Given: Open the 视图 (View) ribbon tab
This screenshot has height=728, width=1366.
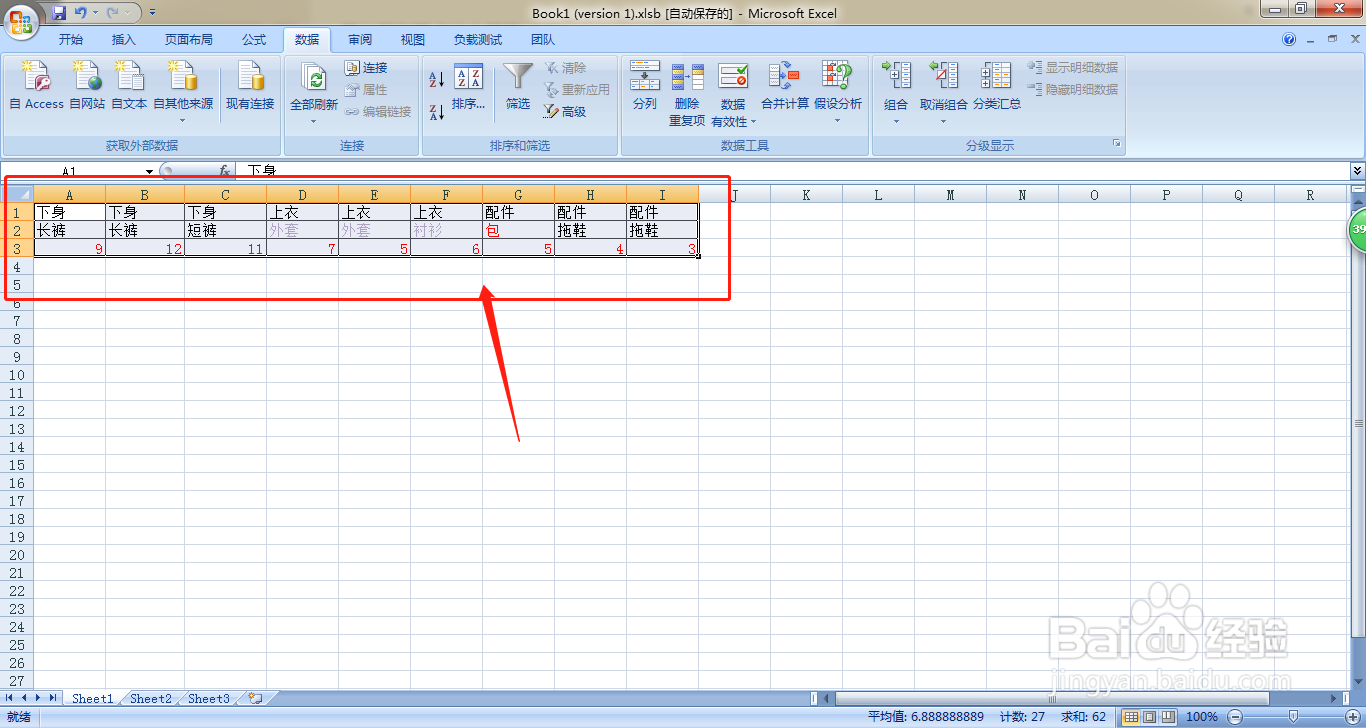Looking at the screenshot, I should 412,40.
